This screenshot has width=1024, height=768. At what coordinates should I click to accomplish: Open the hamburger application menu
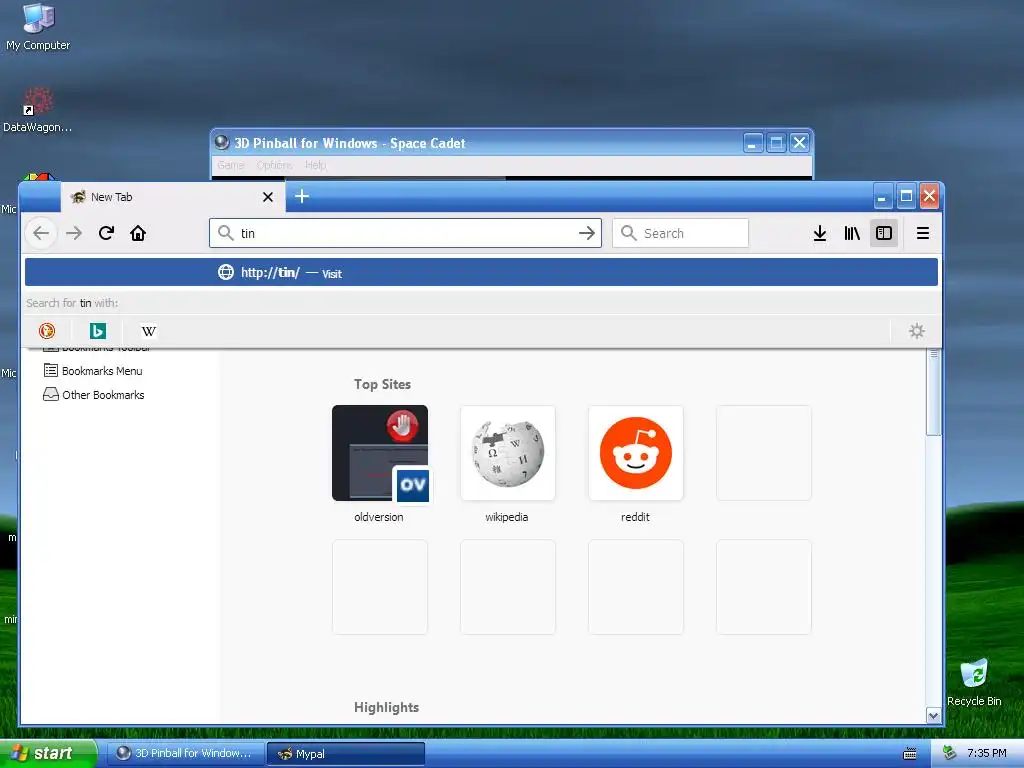[x=923, y=233]
